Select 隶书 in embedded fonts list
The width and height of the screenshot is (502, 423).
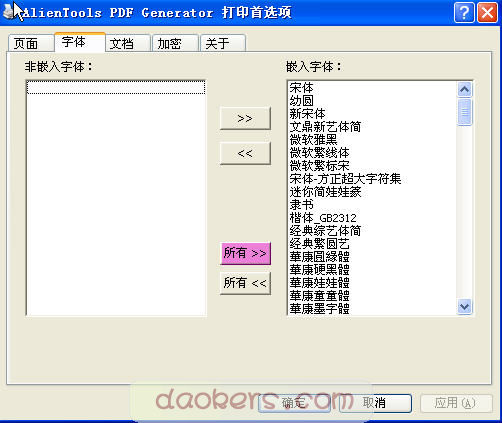click(301, 205)
